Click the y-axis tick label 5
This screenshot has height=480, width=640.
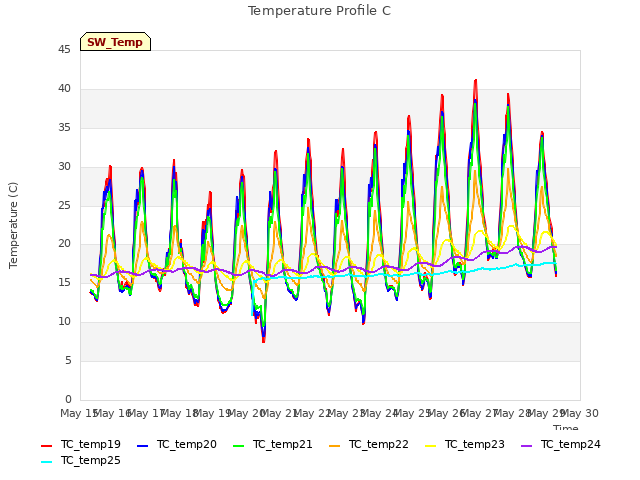(68, 360)
